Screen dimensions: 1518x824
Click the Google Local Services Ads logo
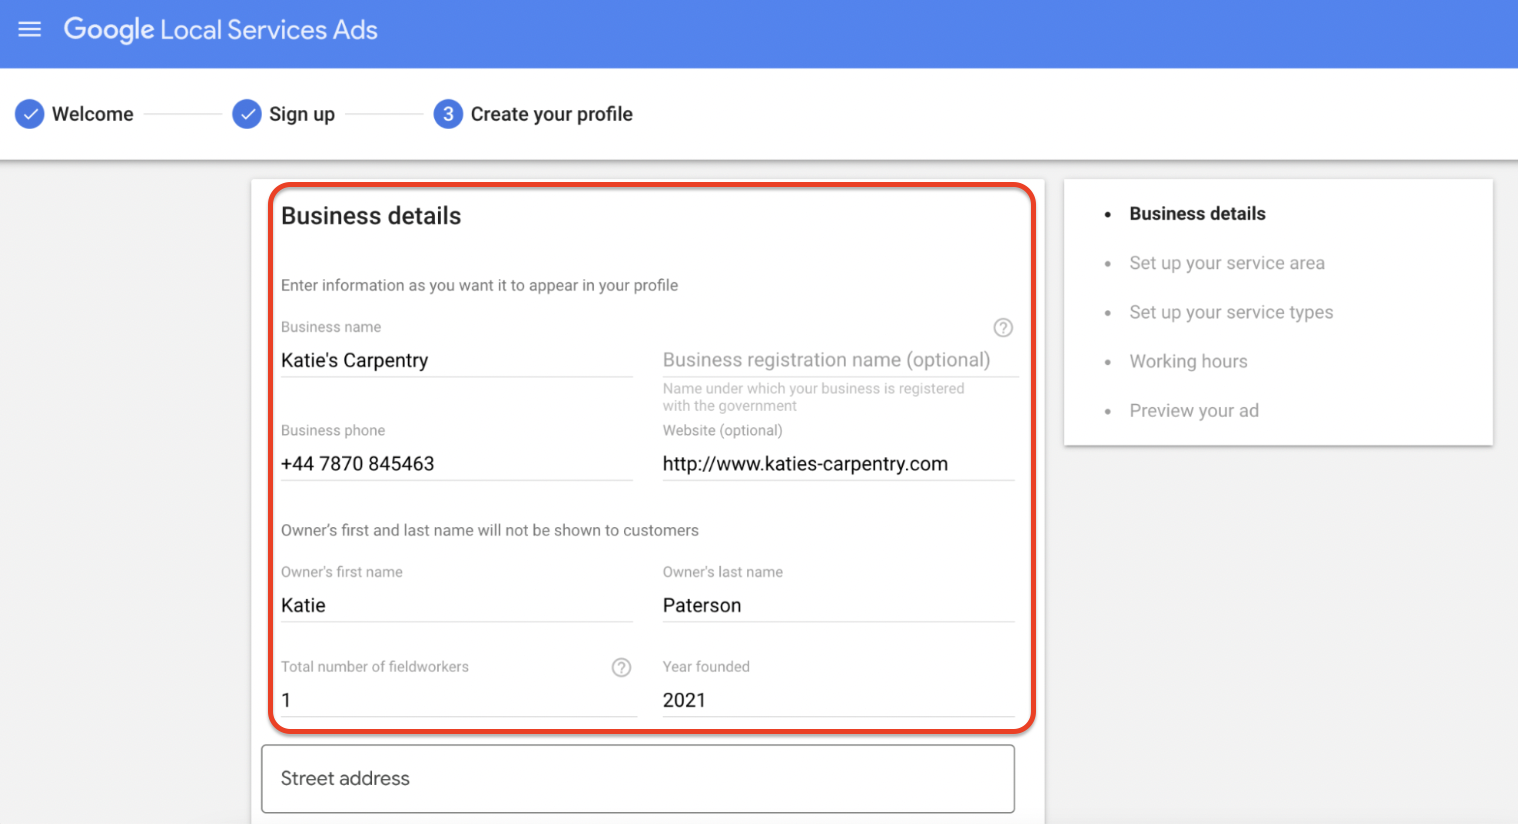220,30
